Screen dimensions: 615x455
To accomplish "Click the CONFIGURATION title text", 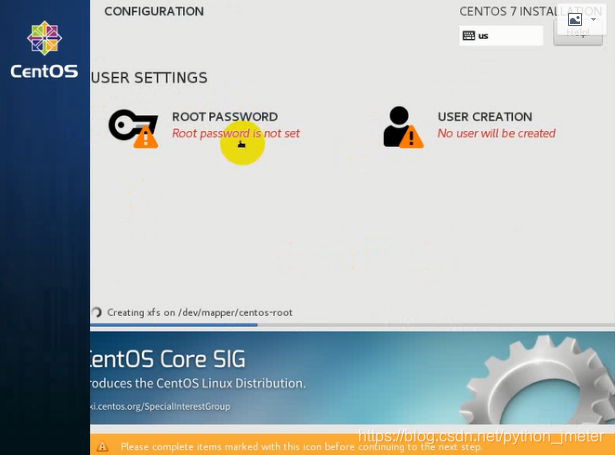I will pos(154,11).
